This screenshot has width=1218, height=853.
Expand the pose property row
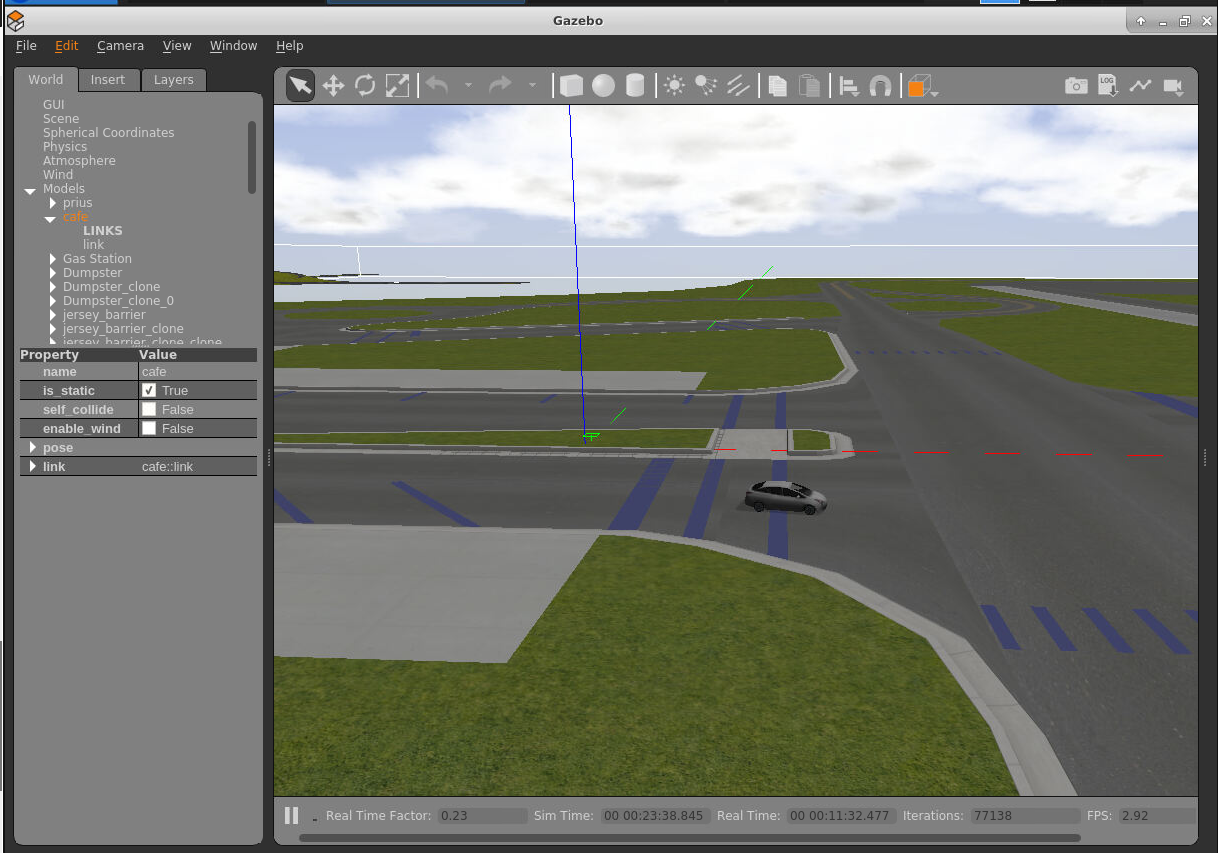click(x=33, y=448)
